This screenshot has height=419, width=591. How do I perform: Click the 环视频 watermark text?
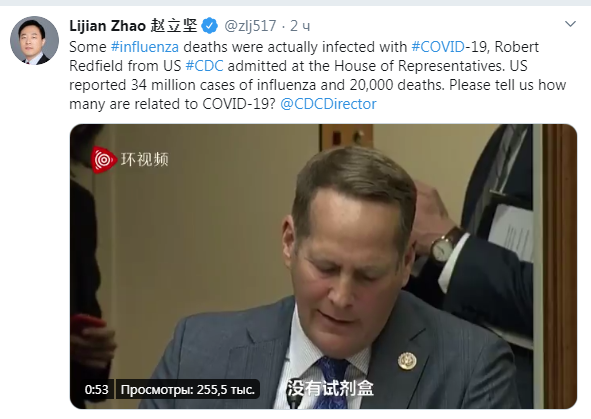144,159
